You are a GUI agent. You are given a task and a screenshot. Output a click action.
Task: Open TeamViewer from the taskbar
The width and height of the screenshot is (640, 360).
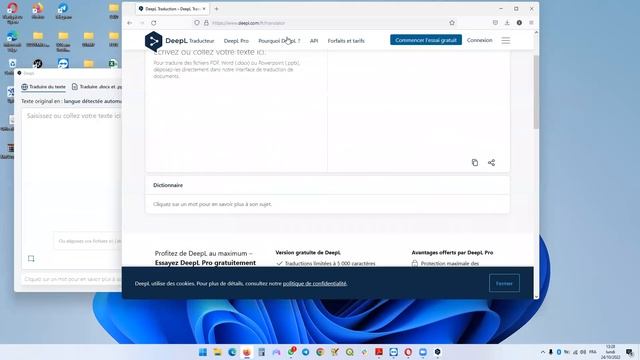[x=393, y=352]
